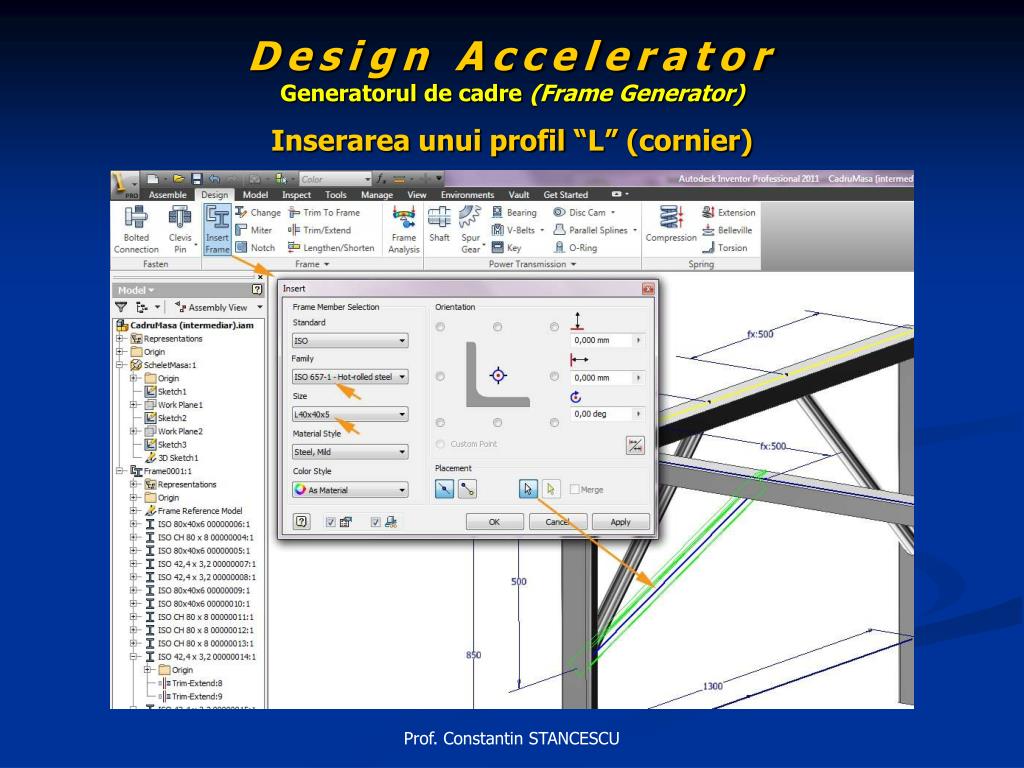Open the Standard ISO dropdown
The height and width of the screenshot is (768, 1024).
click(350, 340)
